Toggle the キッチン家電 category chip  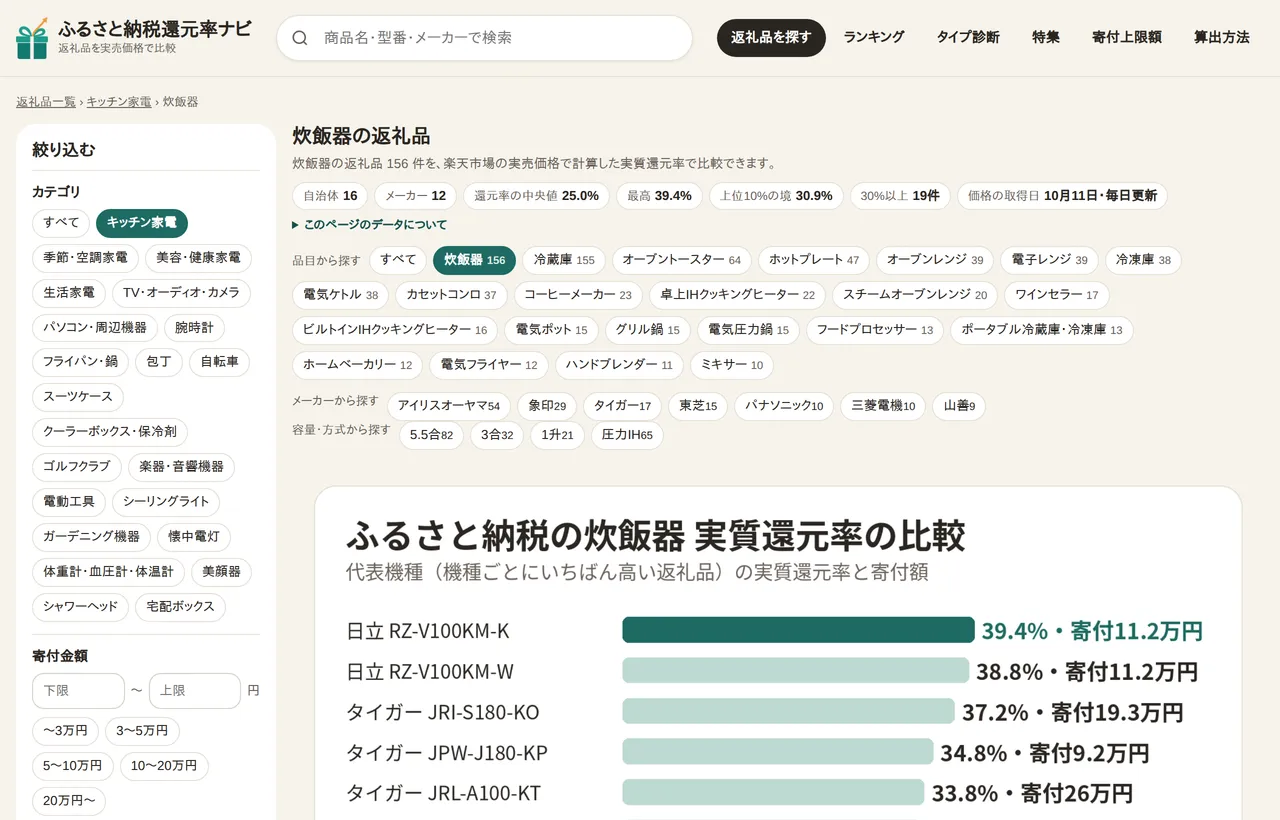tap(142, 223)
